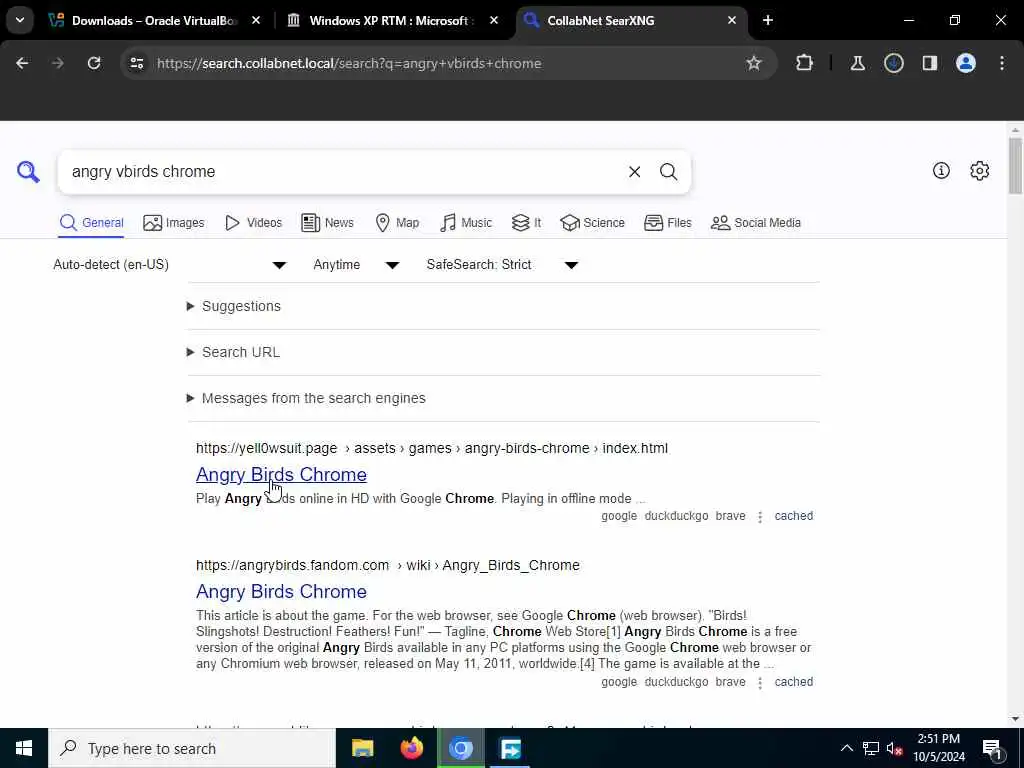Viewport: 1024px width, 768px height.
Task: Open cached version of first result
Action: pyautogui.click(x=793, y=516)
